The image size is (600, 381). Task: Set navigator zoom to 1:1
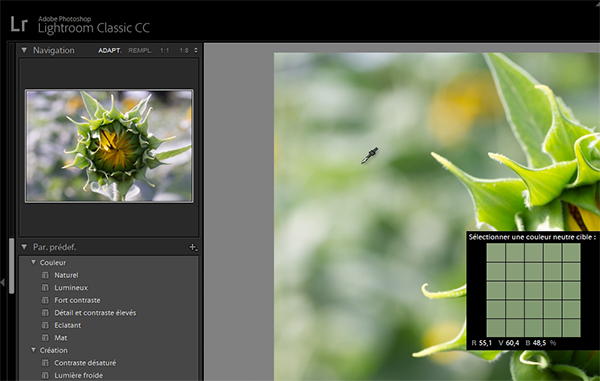coord(165,50)
